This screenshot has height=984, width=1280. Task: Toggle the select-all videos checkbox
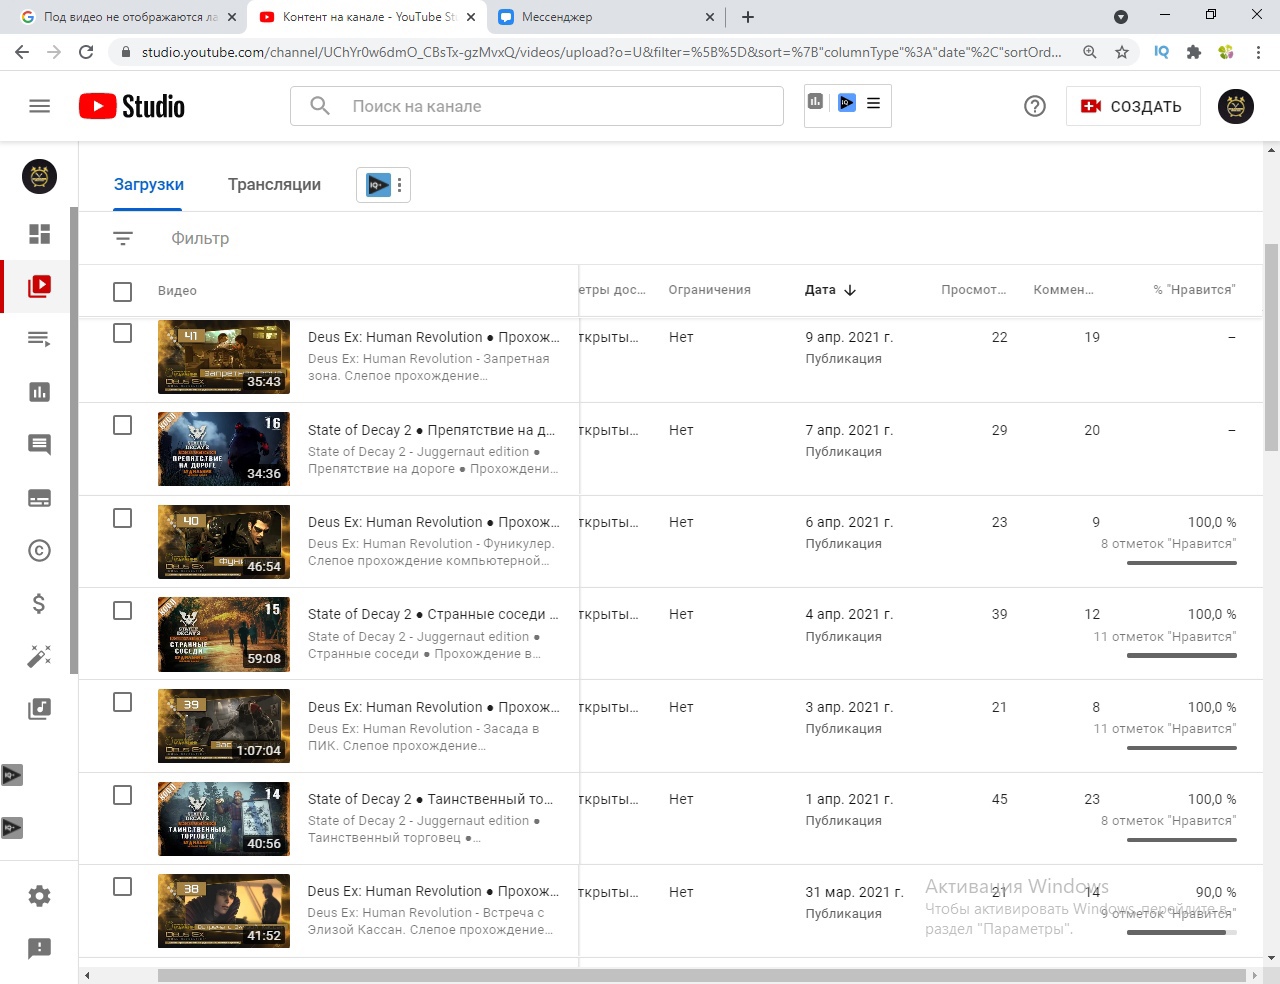tap(123, 291)
